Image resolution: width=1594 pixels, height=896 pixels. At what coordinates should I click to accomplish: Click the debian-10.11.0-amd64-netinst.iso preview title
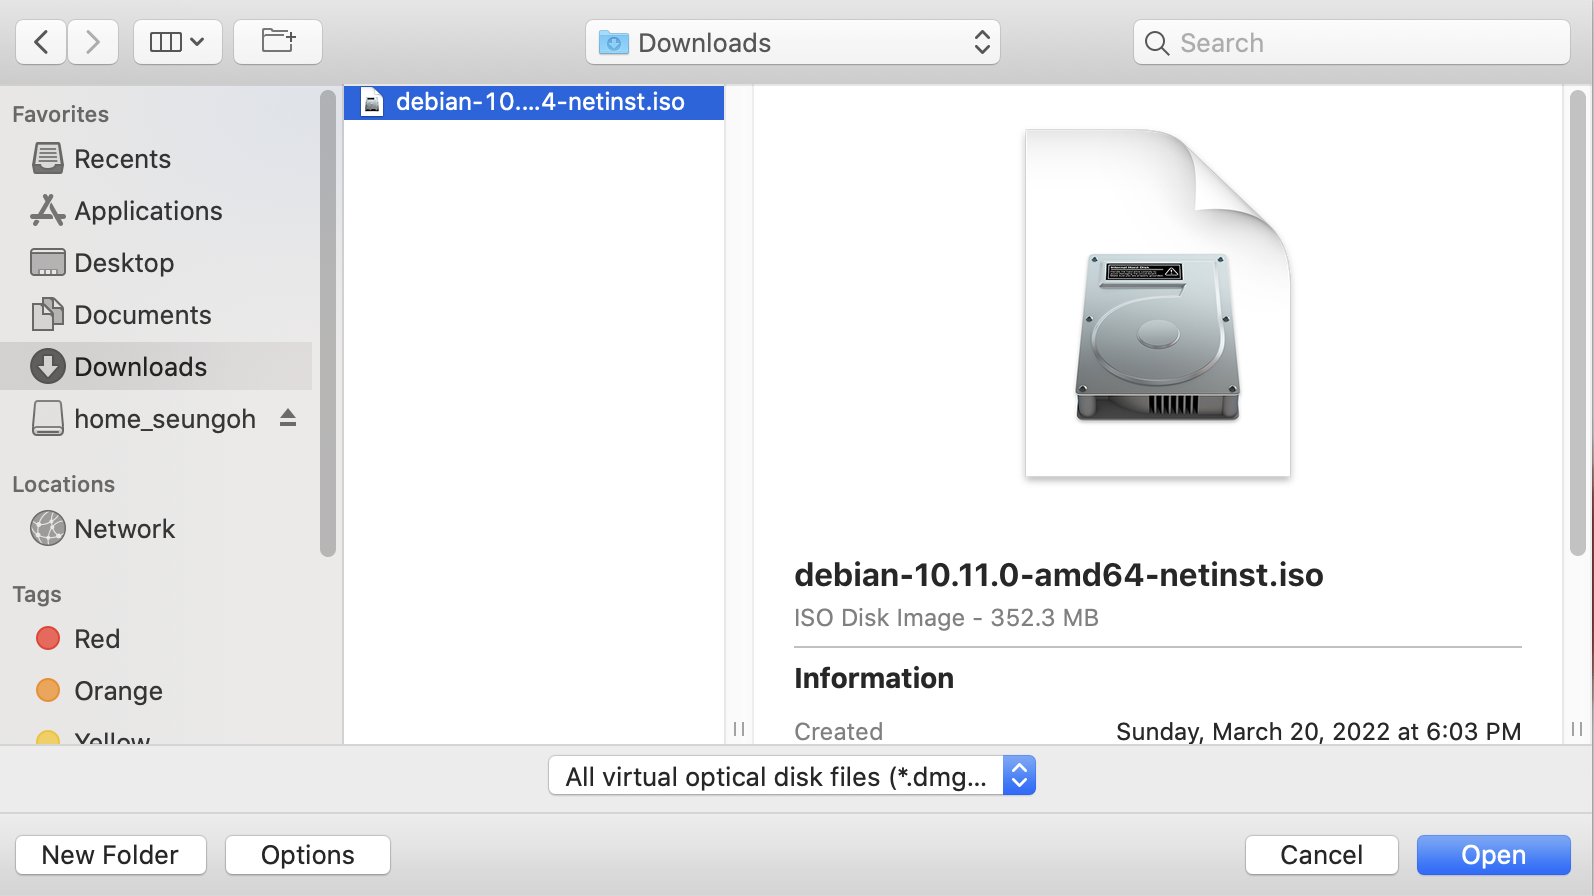(1059, 575)
